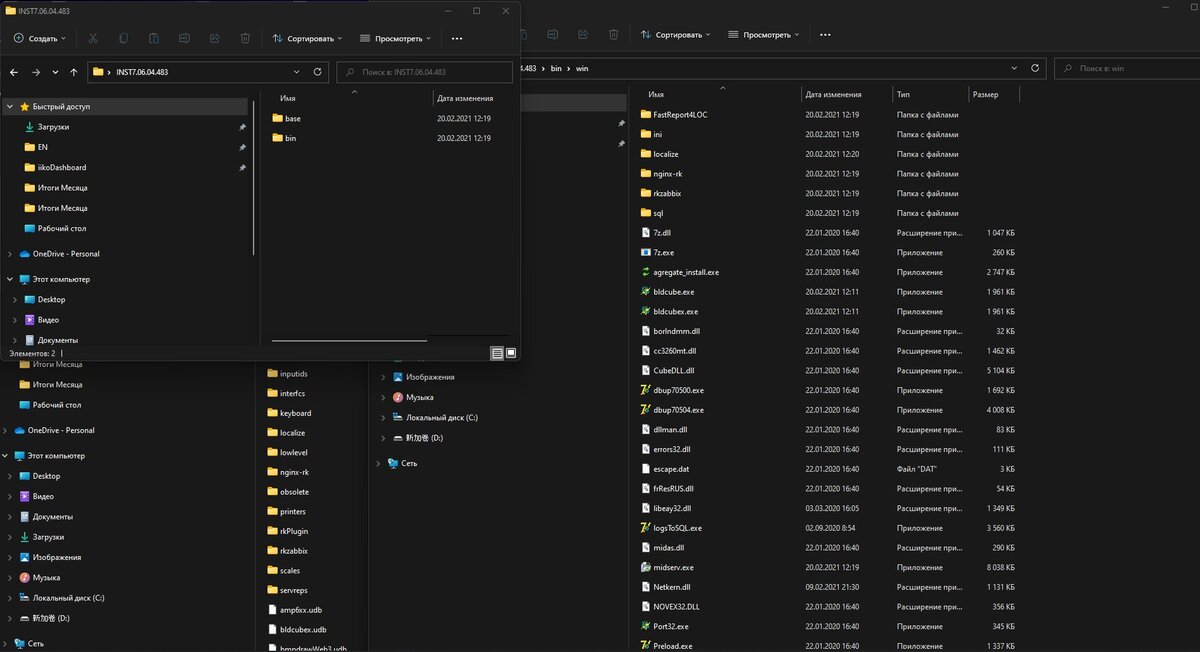Open the address bar history dropdown in INST7.06.04.483

point(297,72)
